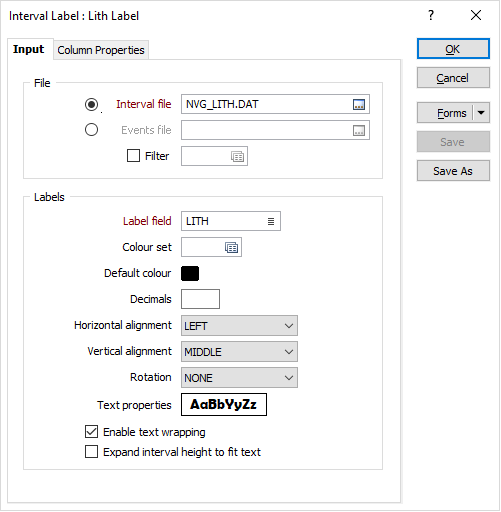Select the Events file radio button
Viewport: 501px width, 512px height.
(91, 130)
